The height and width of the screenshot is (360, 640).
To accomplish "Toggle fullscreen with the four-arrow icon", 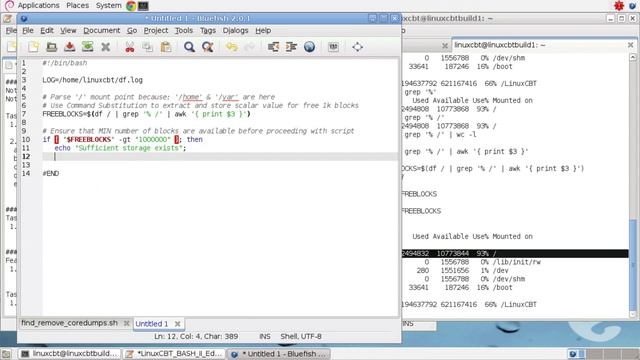I will click(x=358, y=47).
